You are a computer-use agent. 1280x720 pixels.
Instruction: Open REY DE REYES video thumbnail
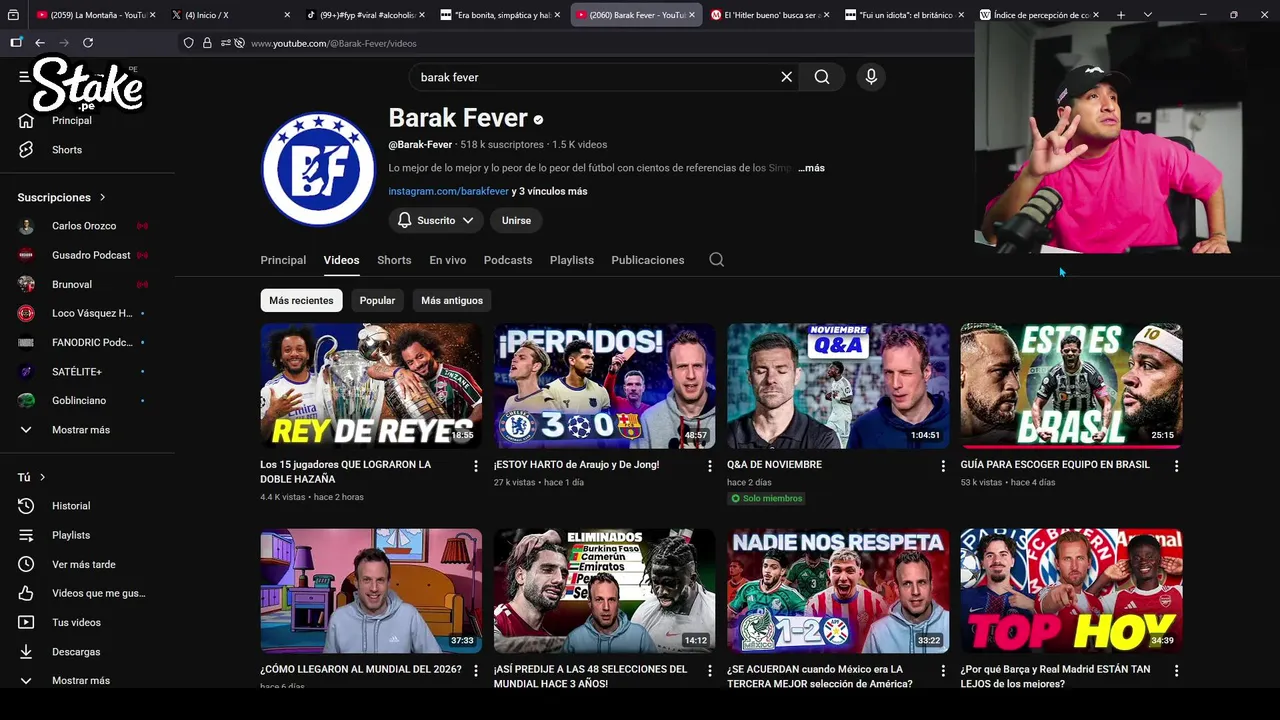pos(371,385)
